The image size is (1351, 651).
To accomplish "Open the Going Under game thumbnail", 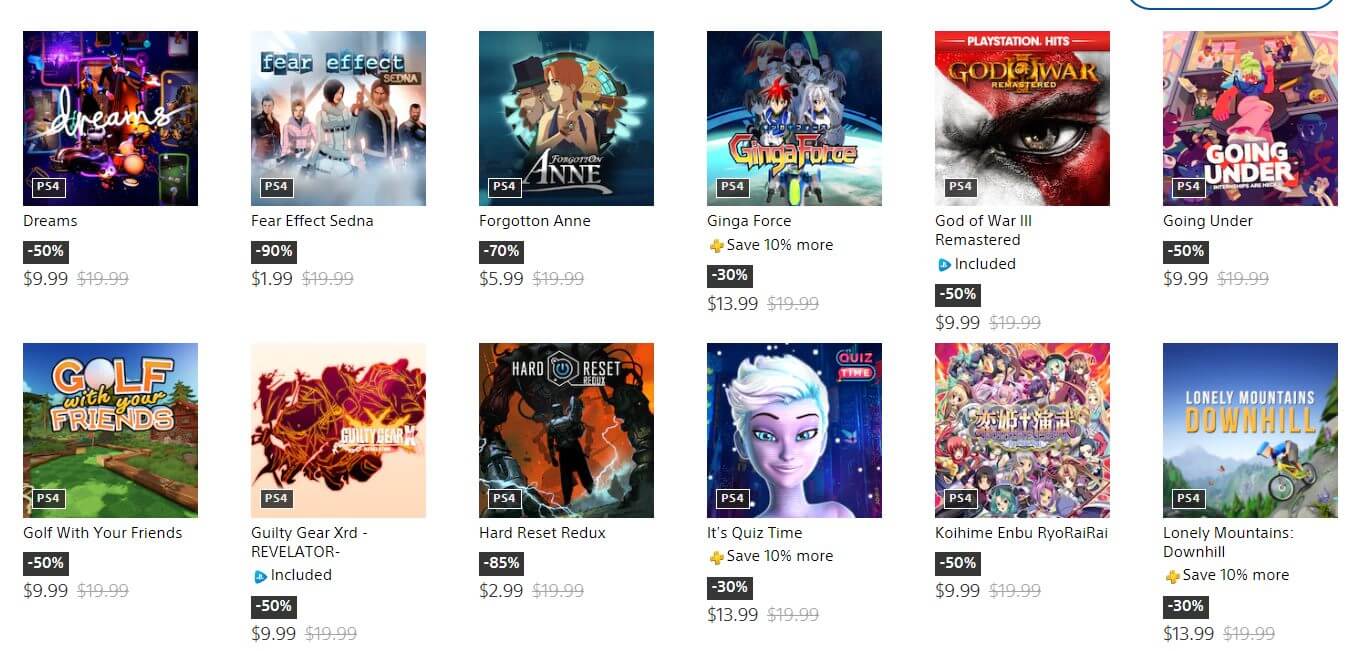I will (x=1250, y=118).
